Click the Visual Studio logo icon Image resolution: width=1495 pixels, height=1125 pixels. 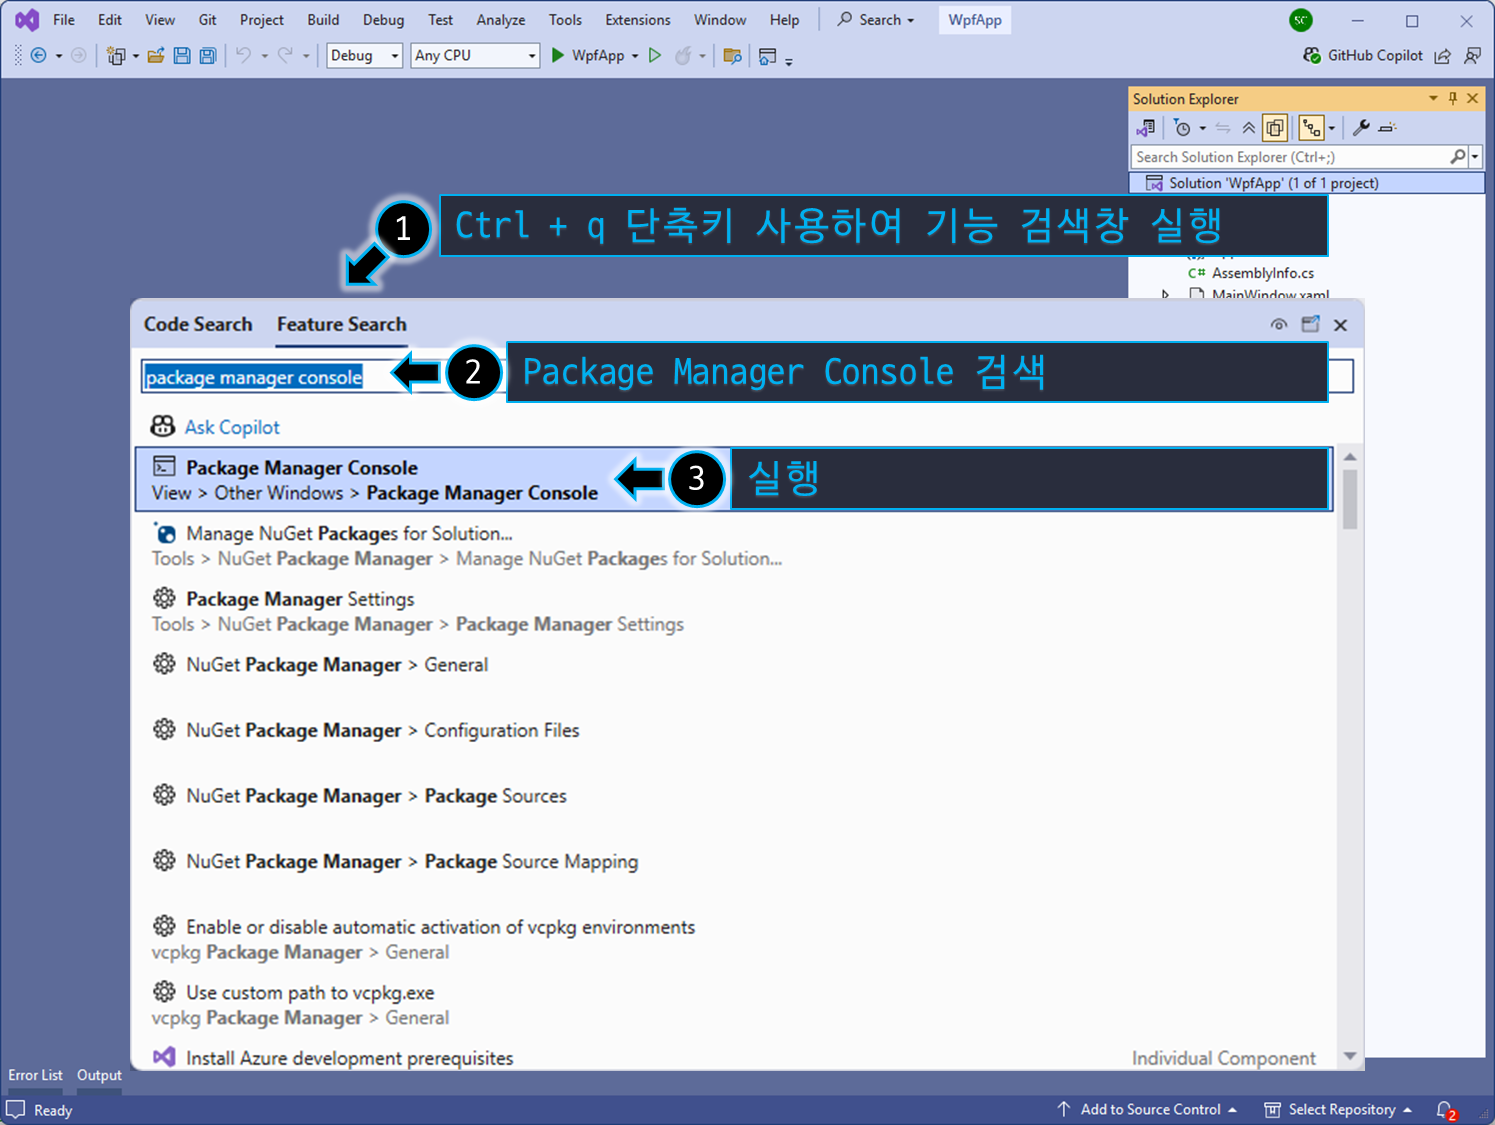tap(27, 20)
